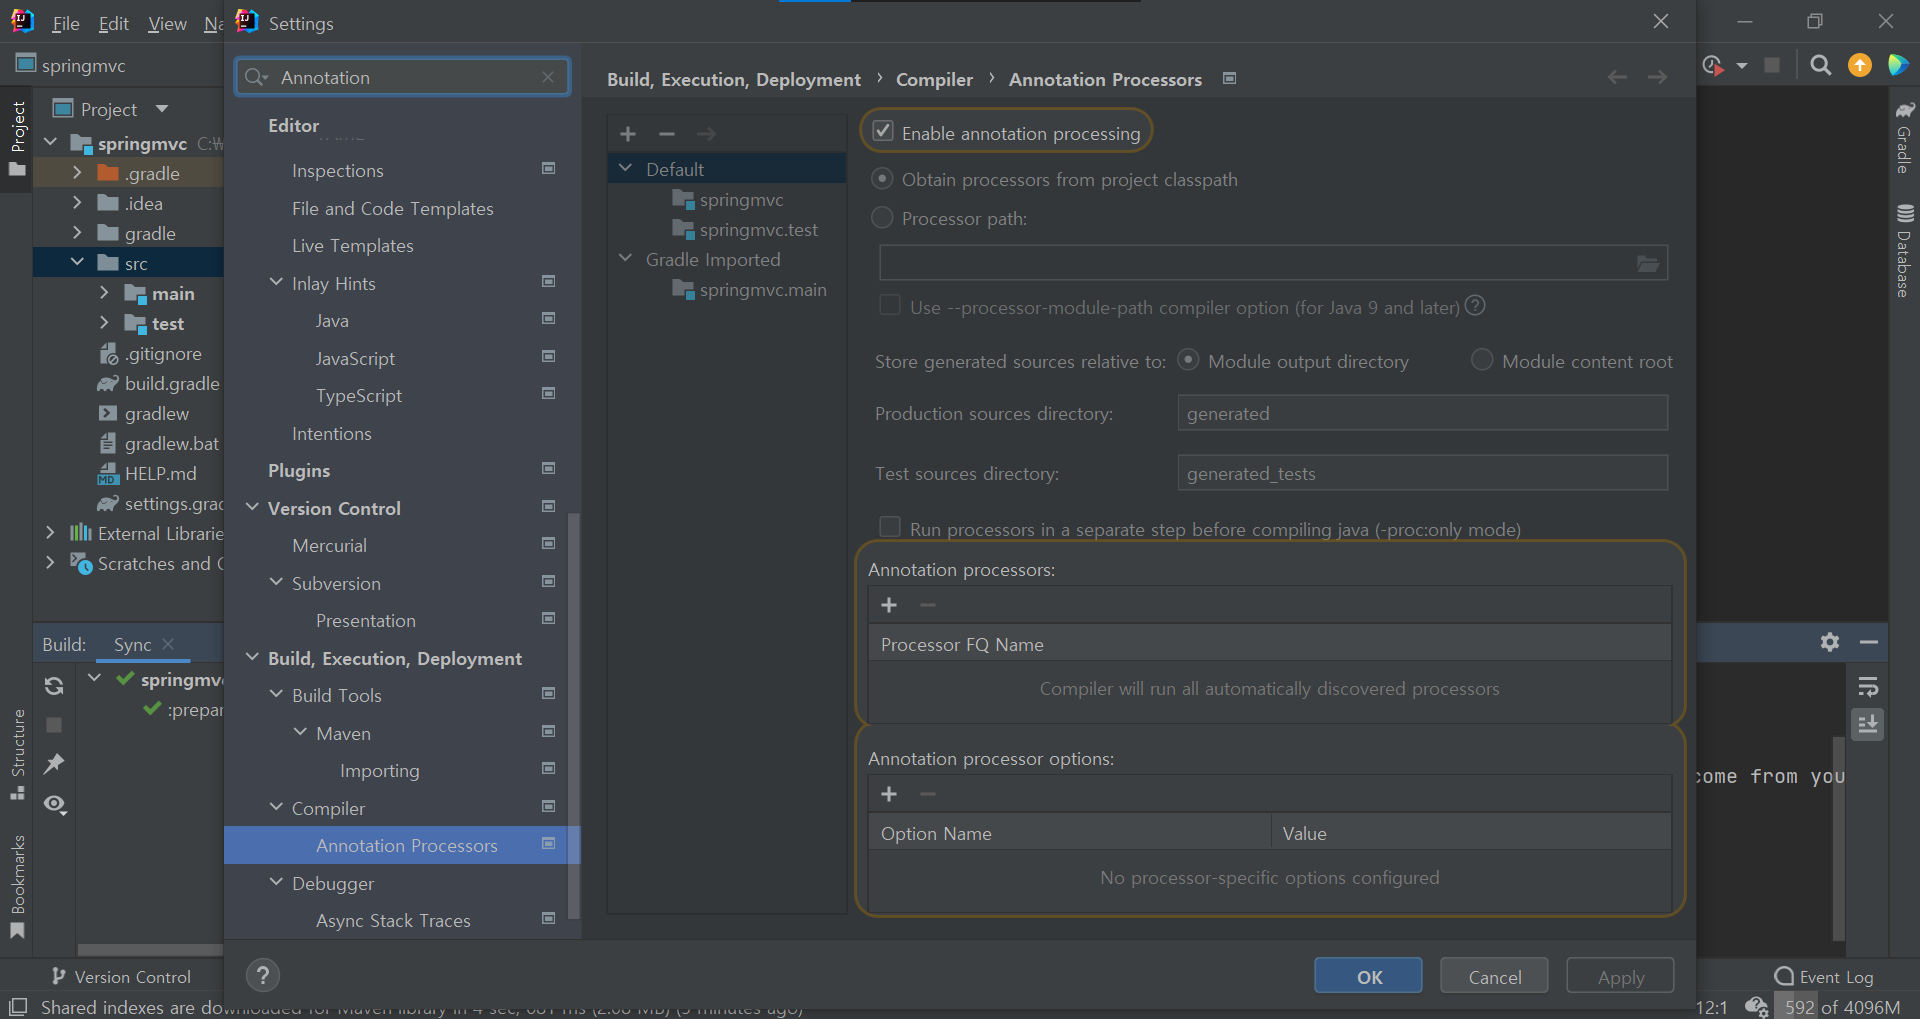1920x1019 pixels.
Task: Collapse the Gradle Imported profile node
Action: [626, 258]
